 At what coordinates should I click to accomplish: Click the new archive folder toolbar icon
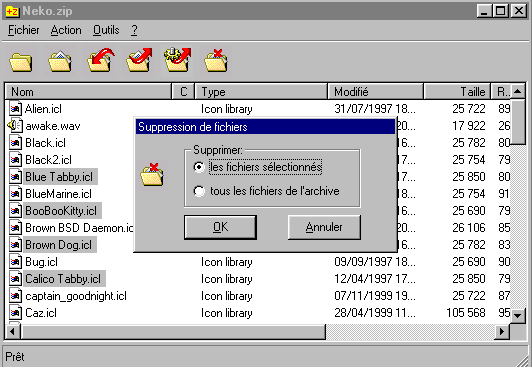(21, 61)
